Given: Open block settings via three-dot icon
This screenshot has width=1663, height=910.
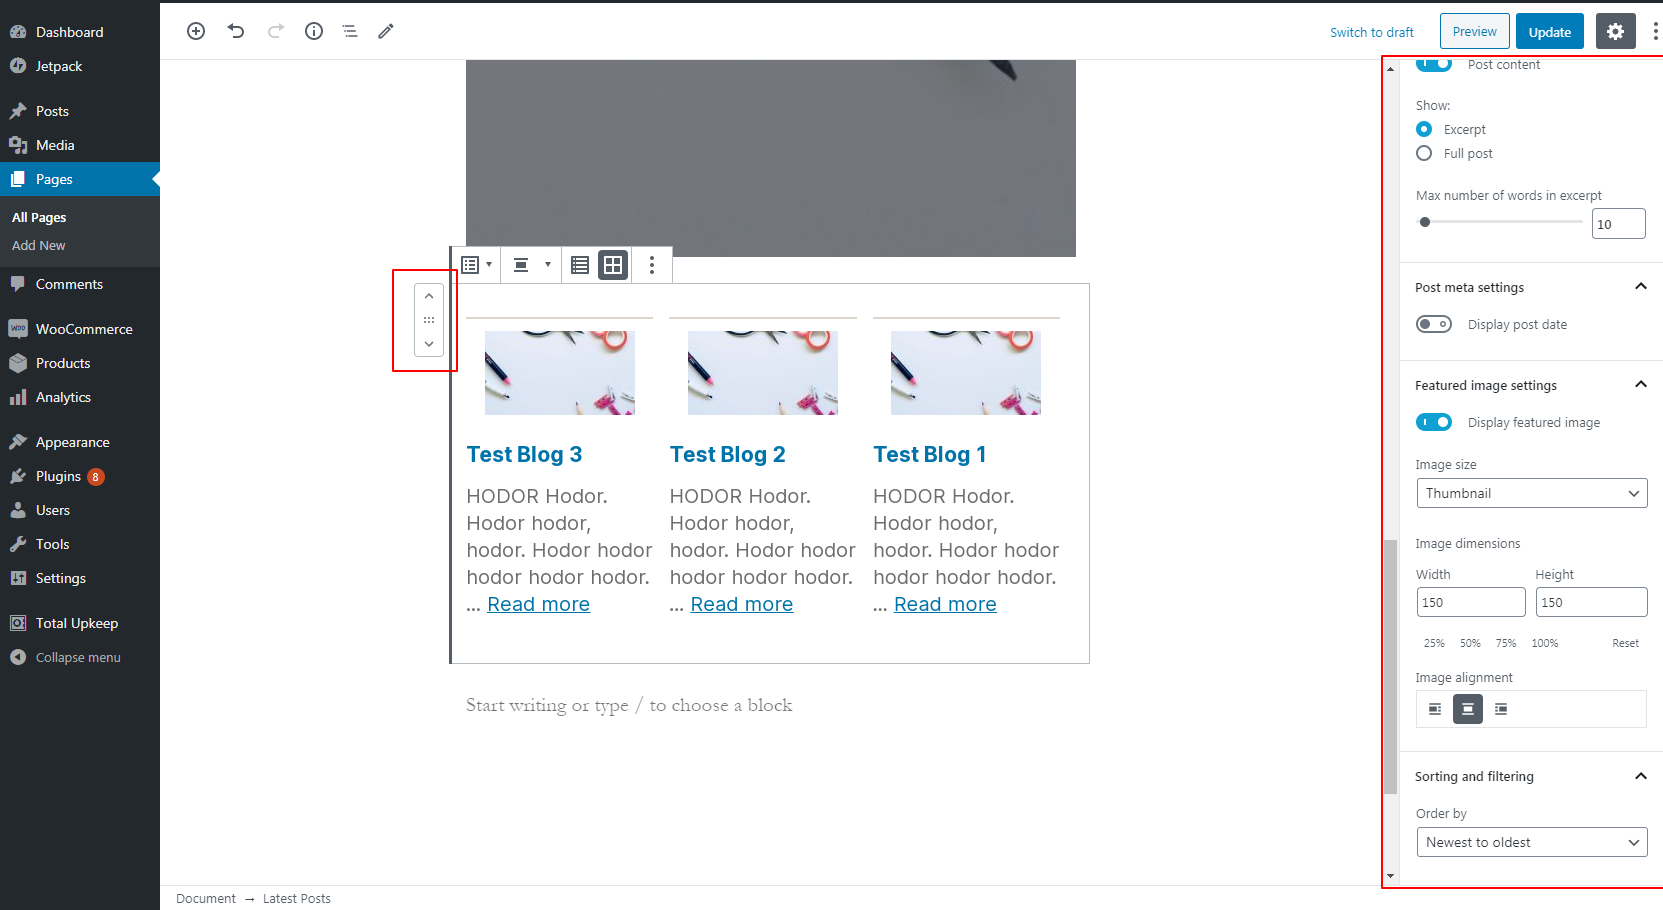Looking at the screenshot, I should tap(651, 264).
